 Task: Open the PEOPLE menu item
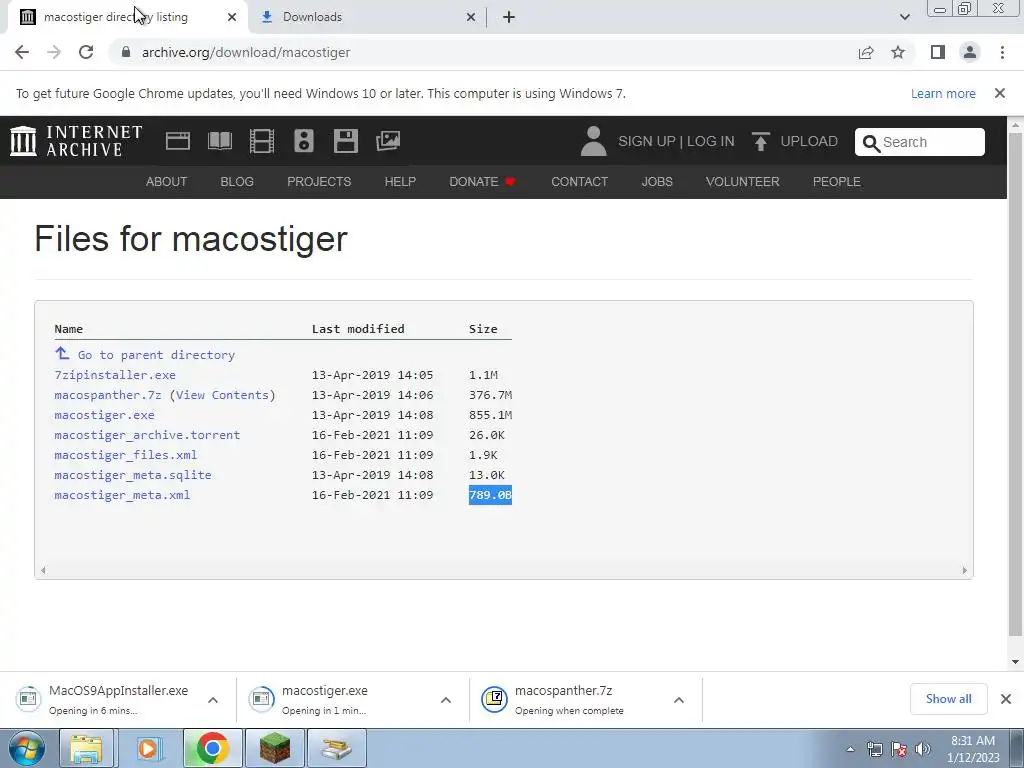click(837, 182)
